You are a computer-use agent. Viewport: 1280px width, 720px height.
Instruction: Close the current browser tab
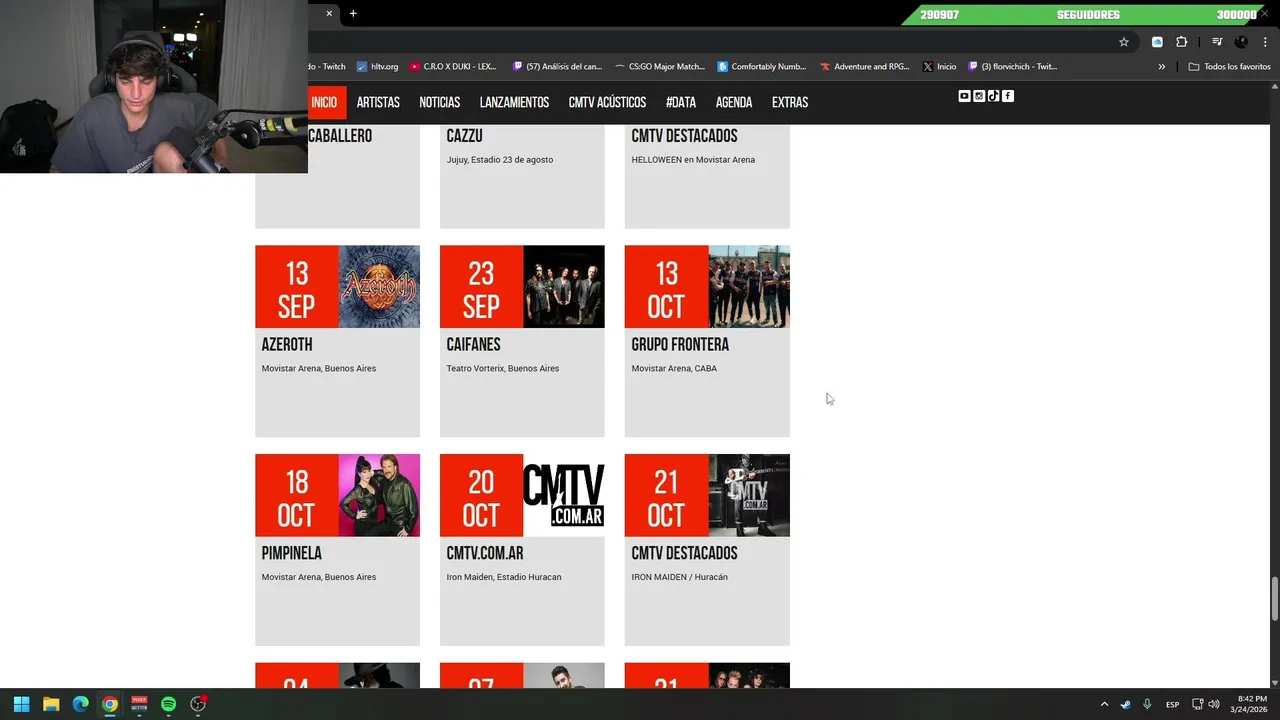[329, 13]
